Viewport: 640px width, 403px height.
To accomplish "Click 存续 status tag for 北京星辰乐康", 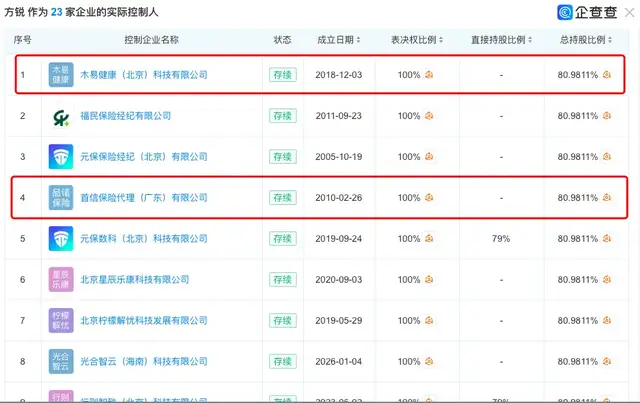I will pos(282,280).
